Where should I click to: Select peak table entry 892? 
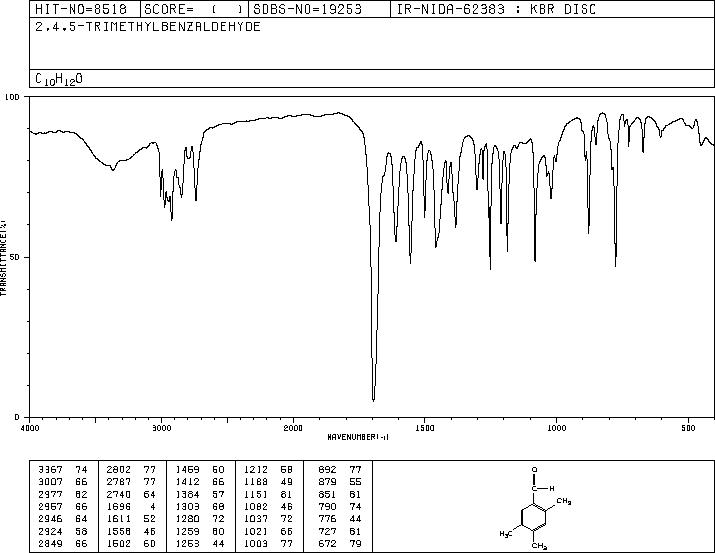coord(327,470)
